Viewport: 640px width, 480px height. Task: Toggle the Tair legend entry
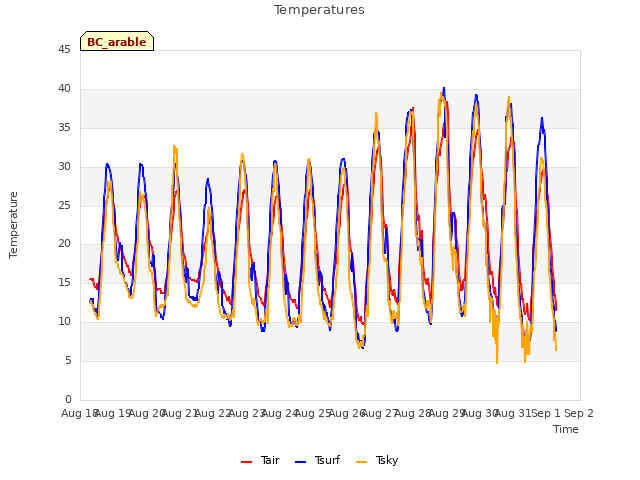pyautogui.click(x=260, y=460)
